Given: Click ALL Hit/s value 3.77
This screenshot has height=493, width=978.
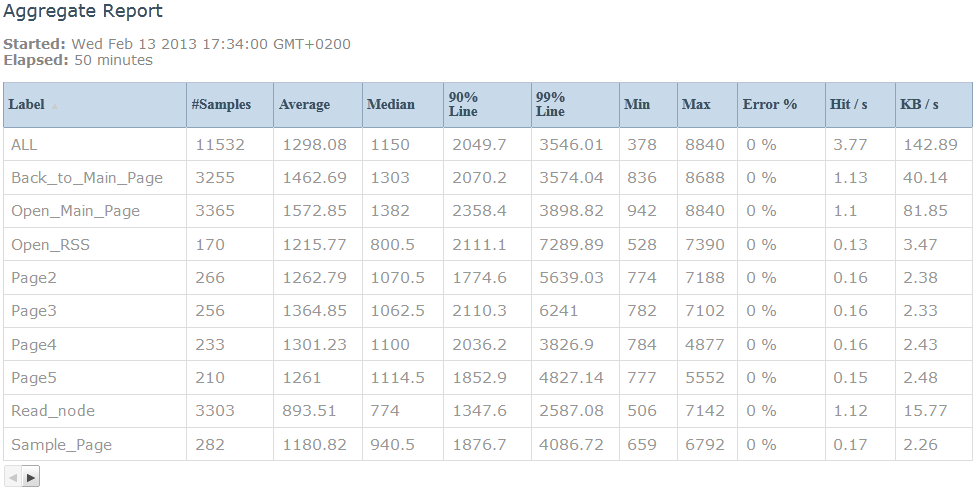Looking at the screenshot, I should (850, 144).
